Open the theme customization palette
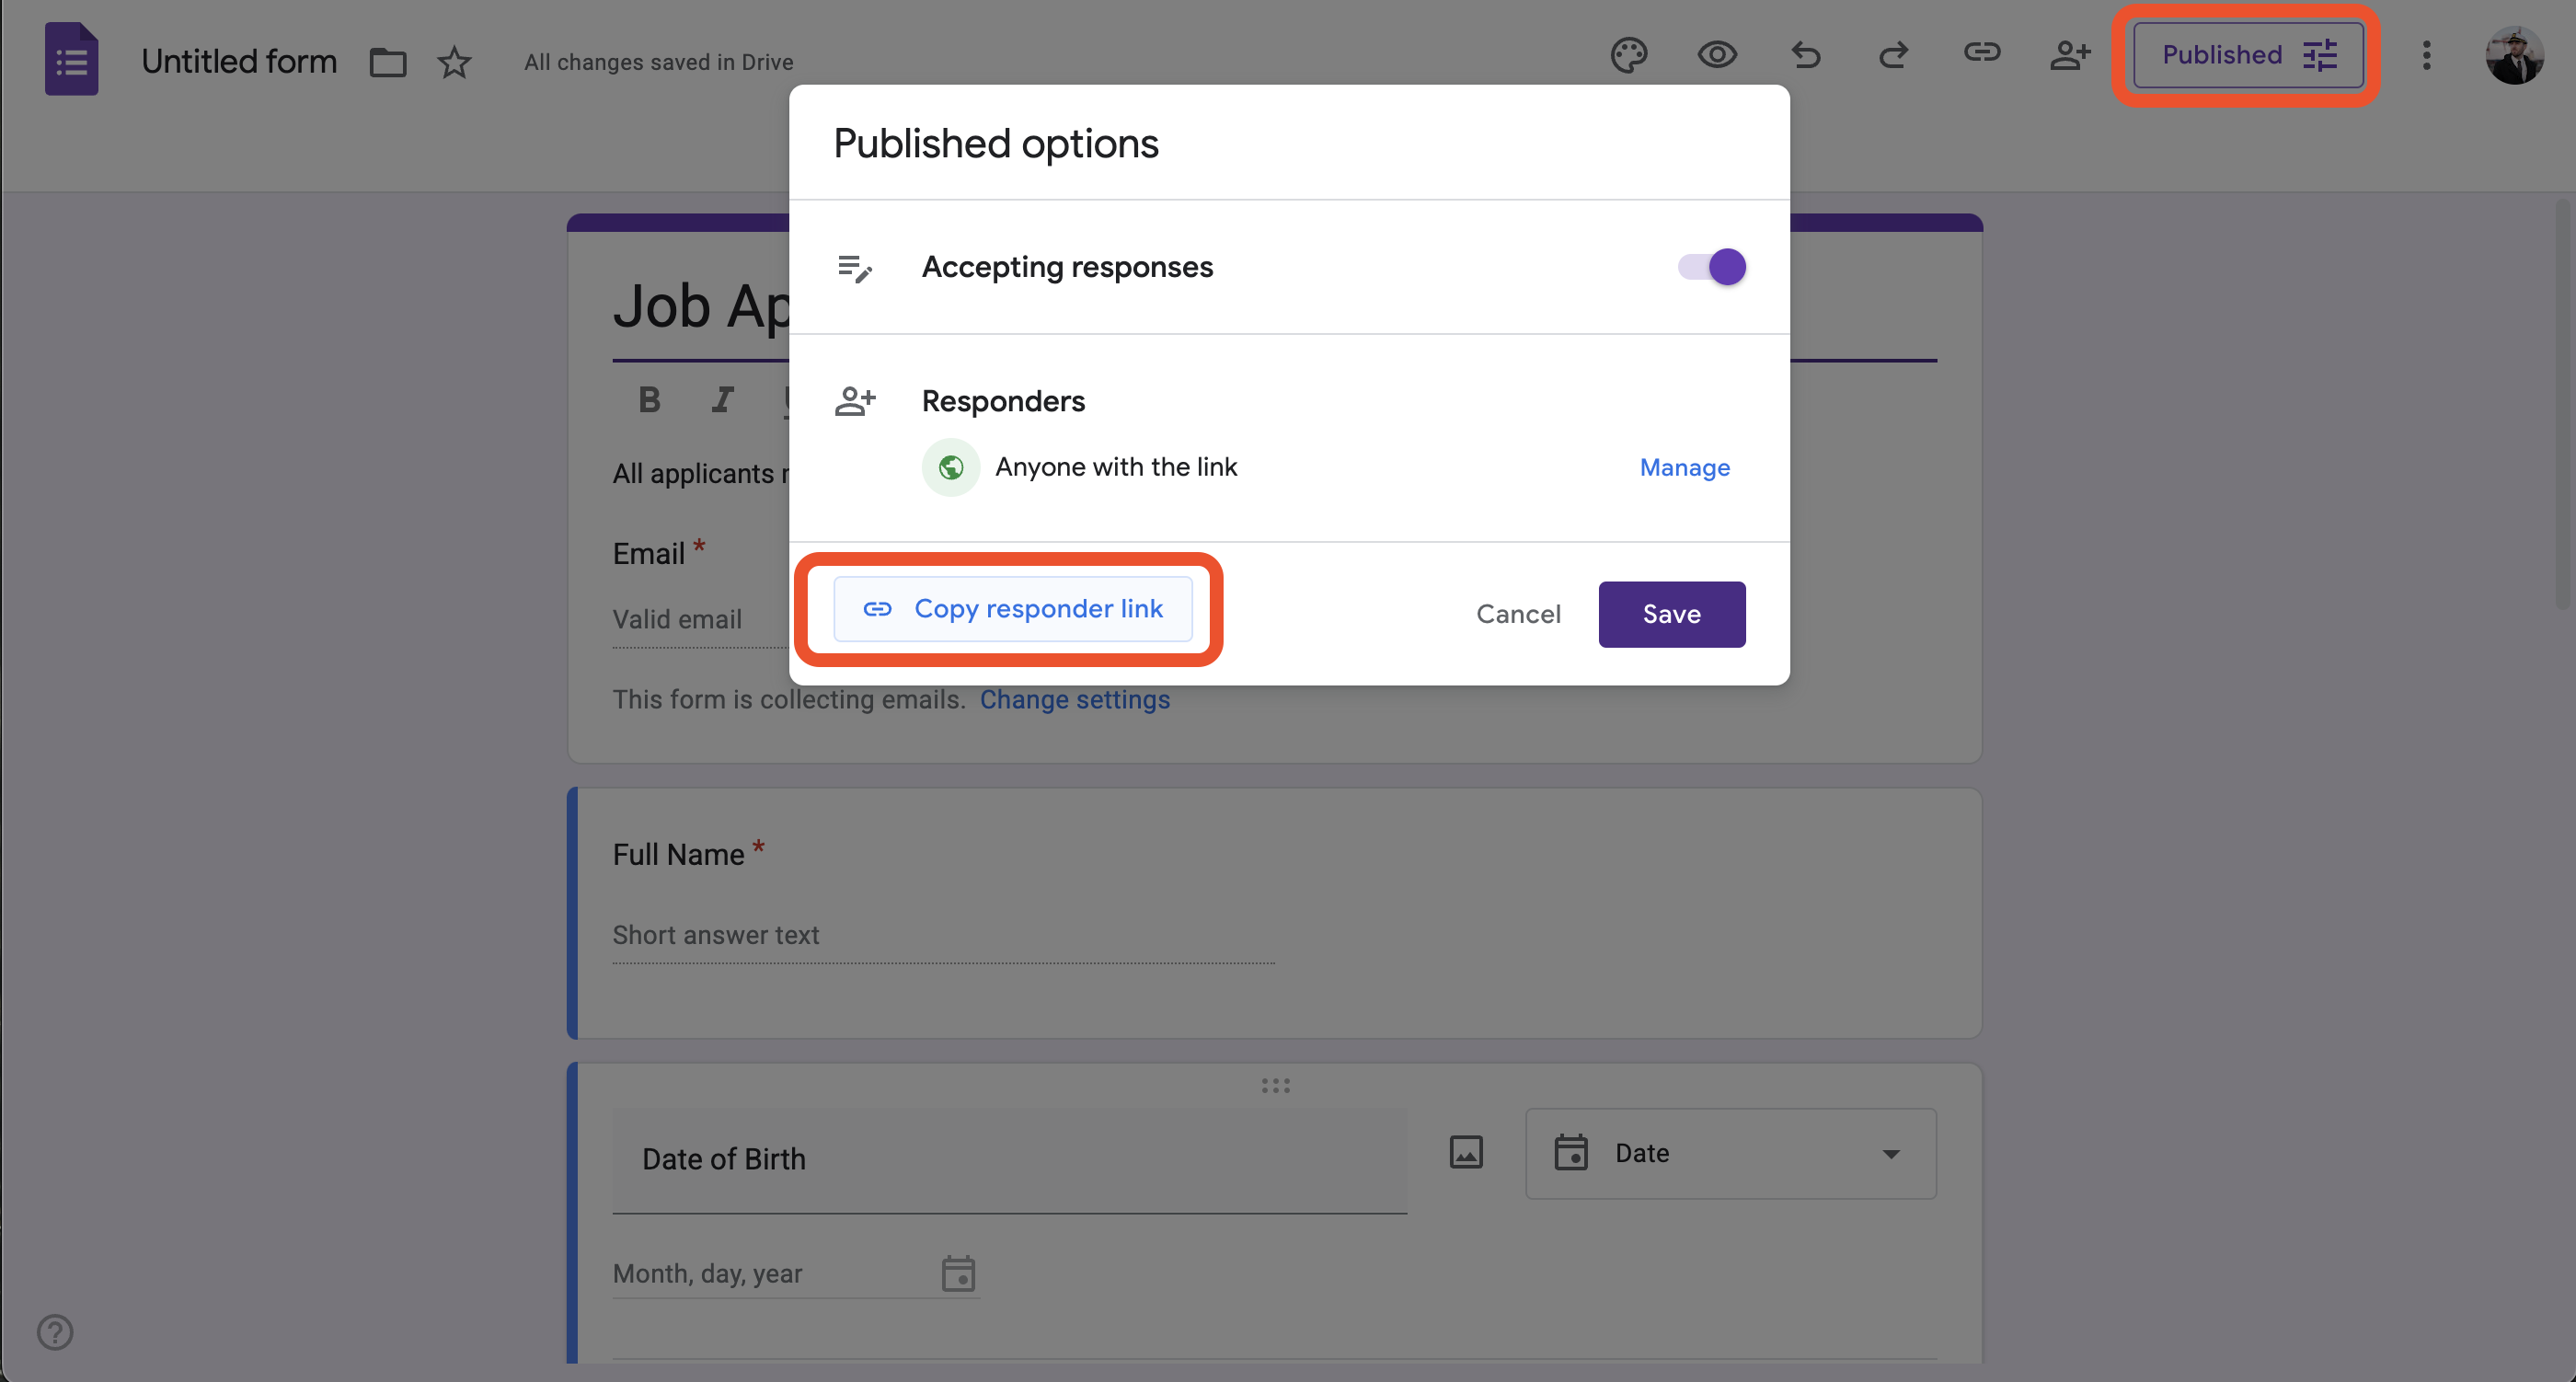 (1629, 55)
